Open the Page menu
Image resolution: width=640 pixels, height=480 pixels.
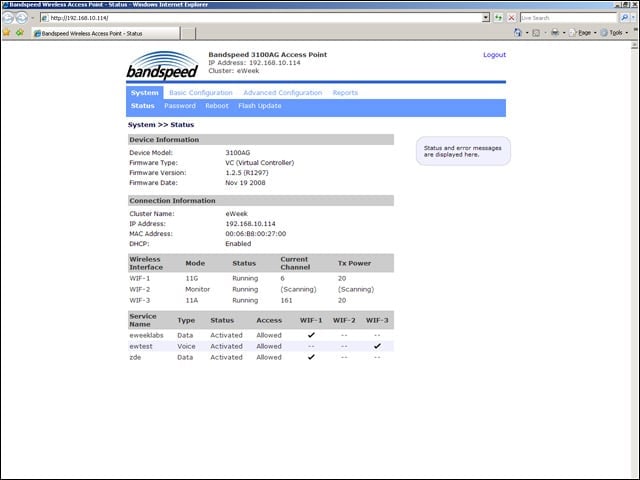point(582,33)
